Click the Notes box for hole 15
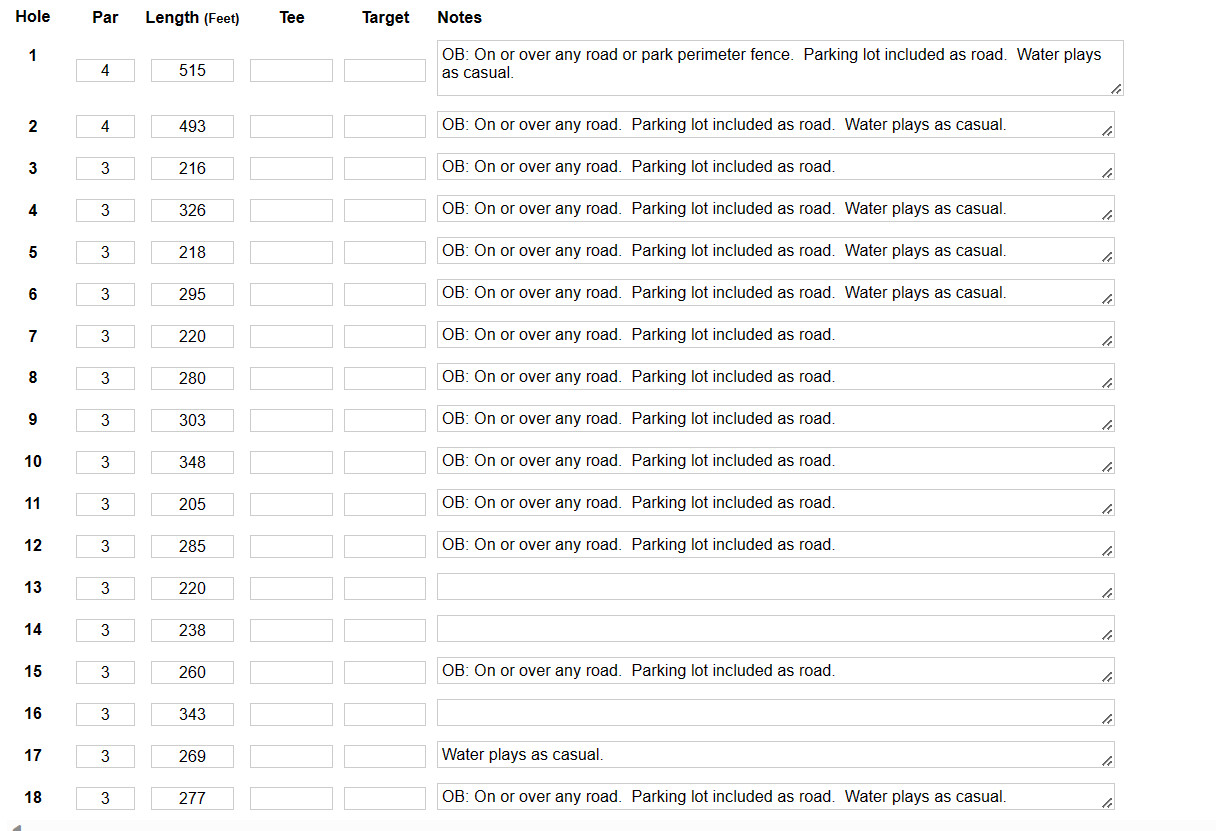 click(776, 671)
